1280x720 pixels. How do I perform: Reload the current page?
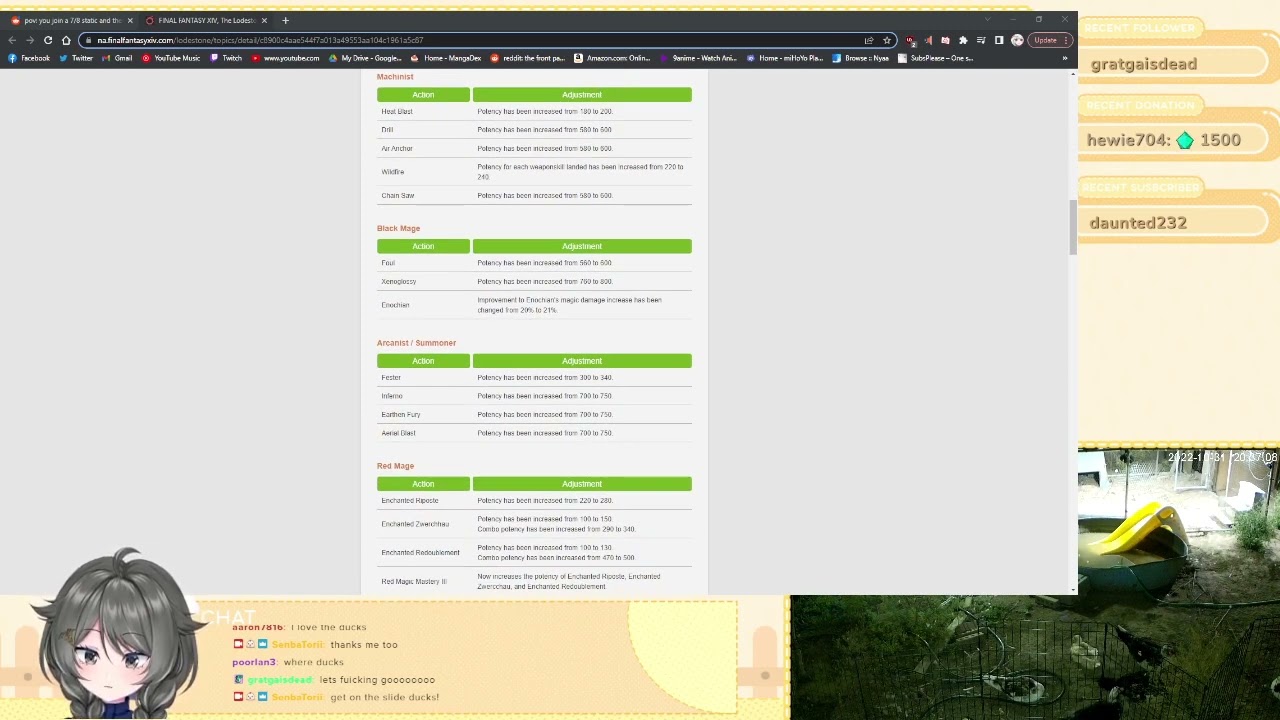coord(48,40)
